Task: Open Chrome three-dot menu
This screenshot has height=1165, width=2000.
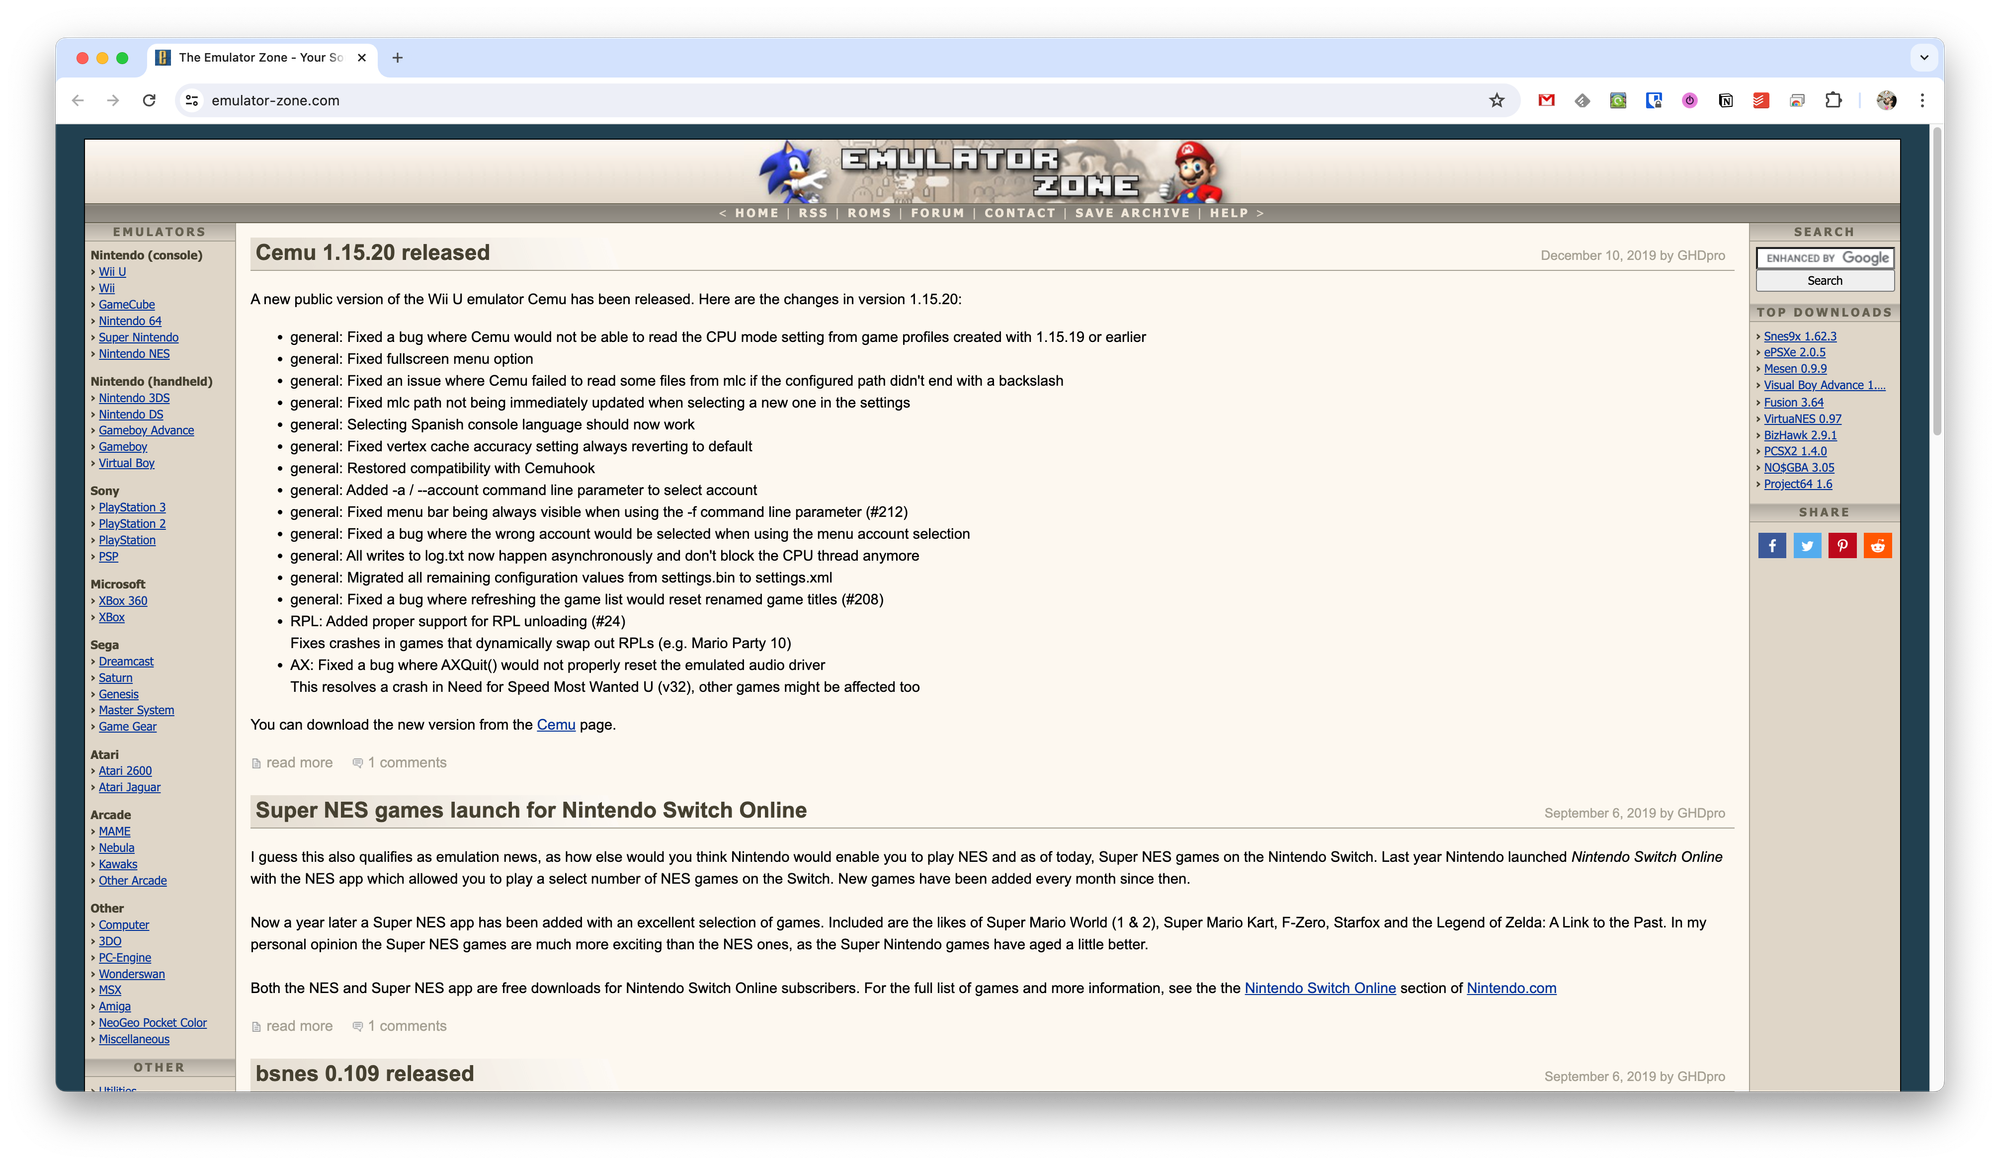Action: (1922, 100)
